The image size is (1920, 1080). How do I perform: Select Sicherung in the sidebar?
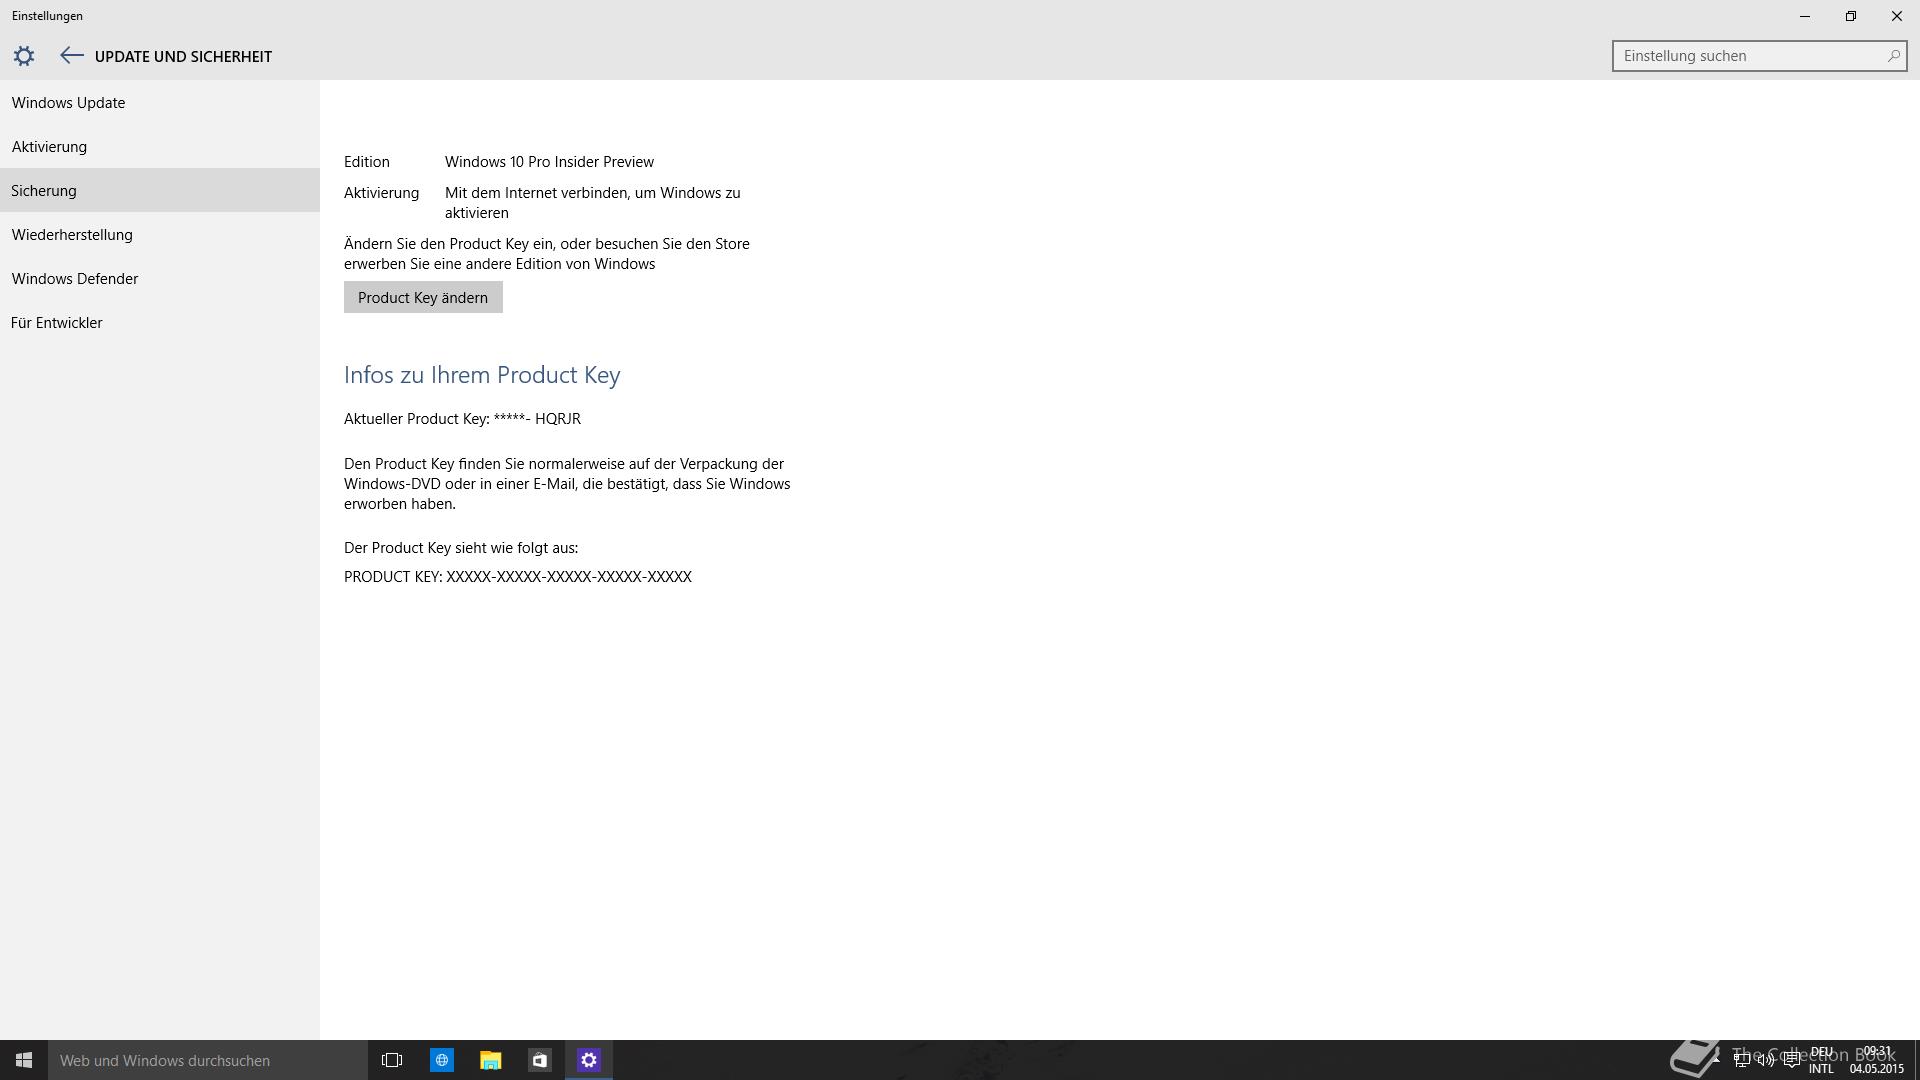click(160, 190)
